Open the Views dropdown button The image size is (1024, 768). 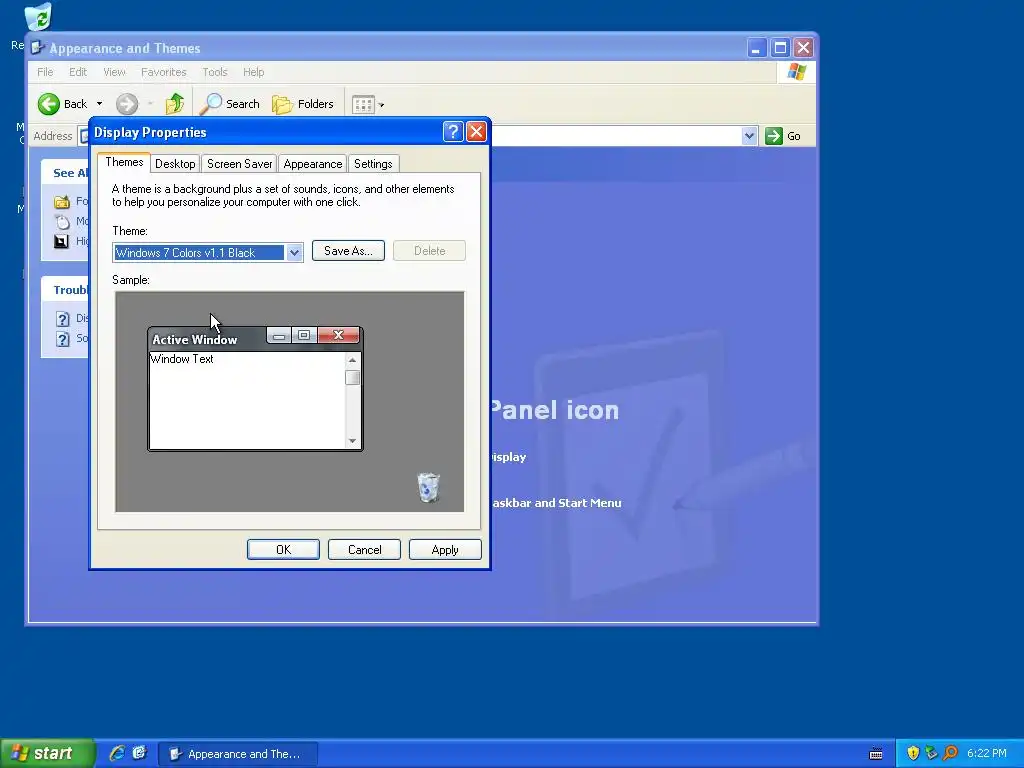[x=368, y=104]
